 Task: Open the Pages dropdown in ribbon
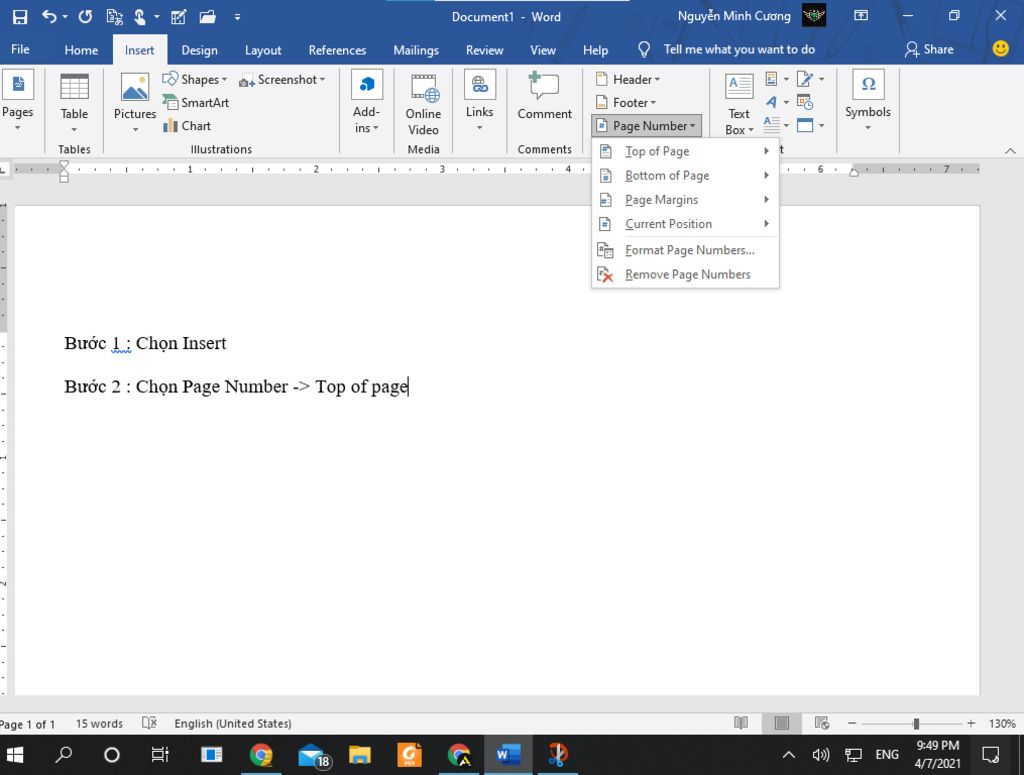[x=18, y=101]
